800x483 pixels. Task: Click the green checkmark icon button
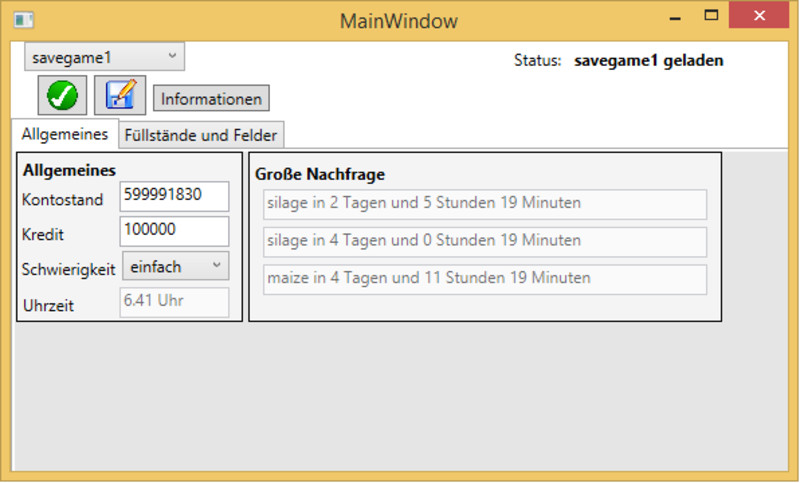(x=62, y=95)
